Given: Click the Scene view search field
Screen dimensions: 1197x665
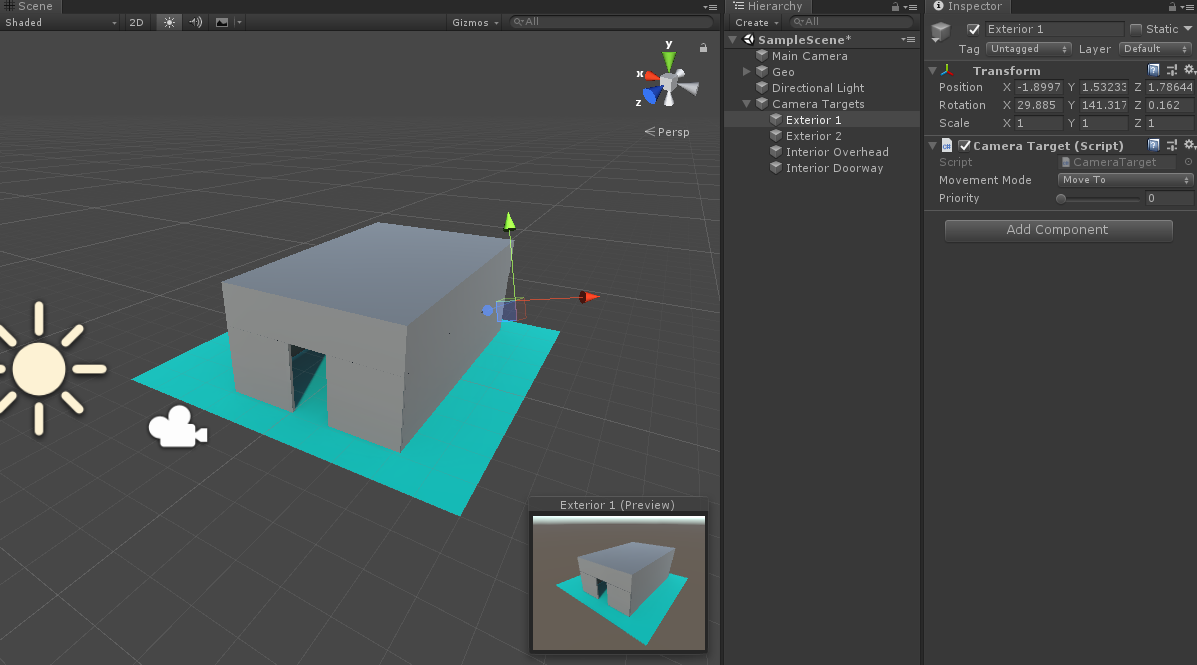Looking at the screenshot, I should (611, 22).
